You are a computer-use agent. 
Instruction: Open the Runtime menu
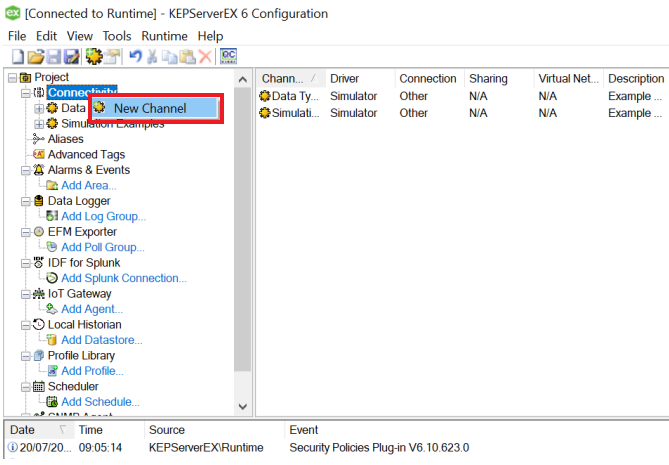point(165,35)
